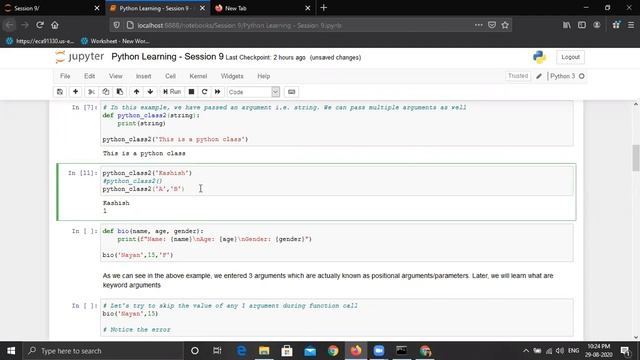Reload the current page

click(x=40, y=25)
